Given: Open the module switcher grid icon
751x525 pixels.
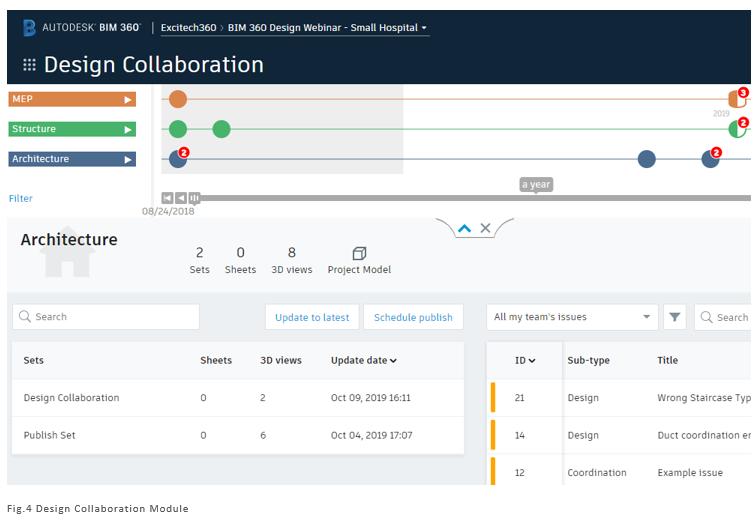Looking at the screenshot, I should click(x=29, y=65).
